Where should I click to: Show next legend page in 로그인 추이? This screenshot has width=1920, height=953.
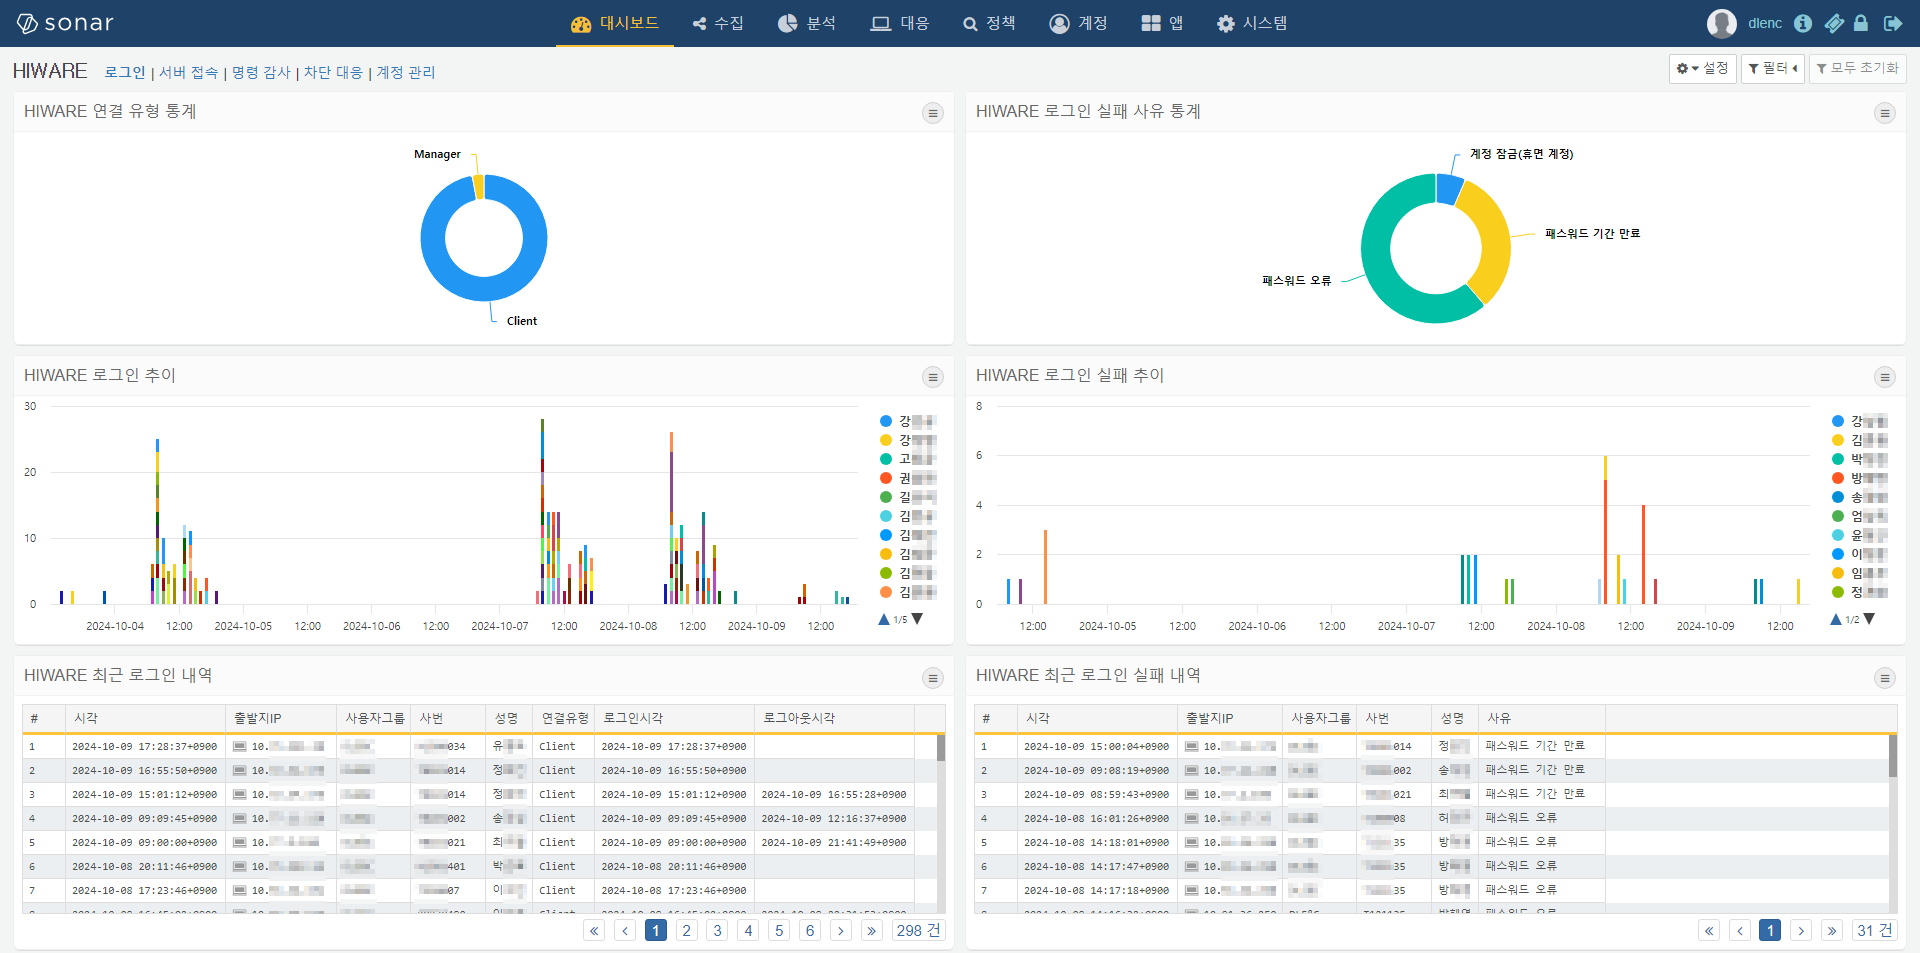pos(917,619)
